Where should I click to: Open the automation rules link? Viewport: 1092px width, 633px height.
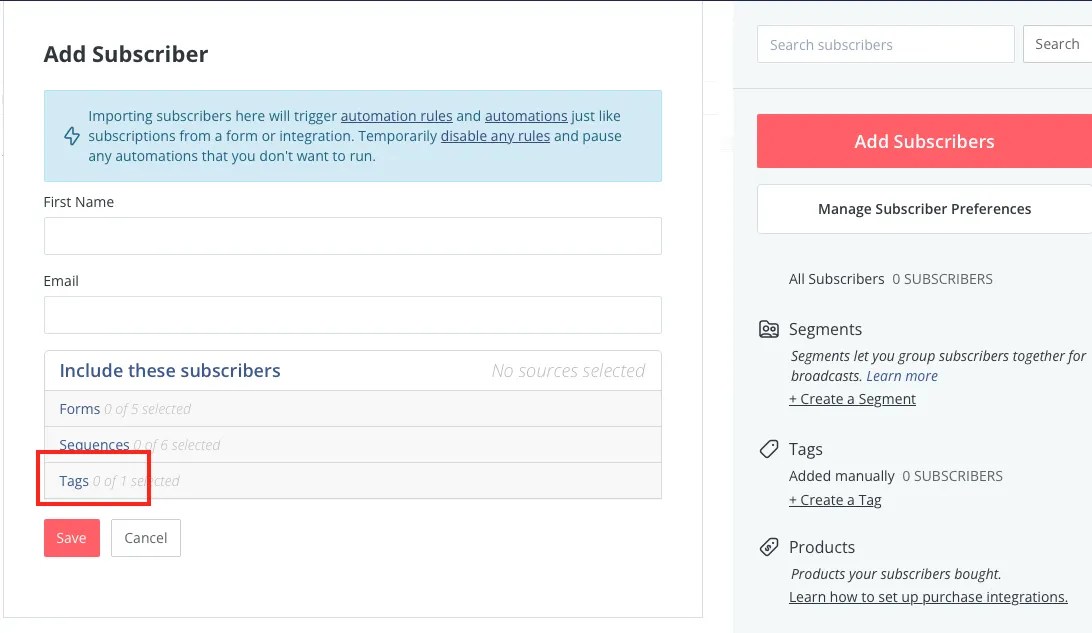pos(397,115)
